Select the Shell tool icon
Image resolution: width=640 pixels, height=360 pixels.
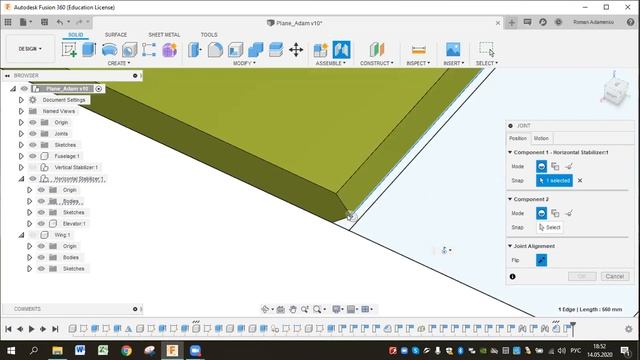point(236,50)
